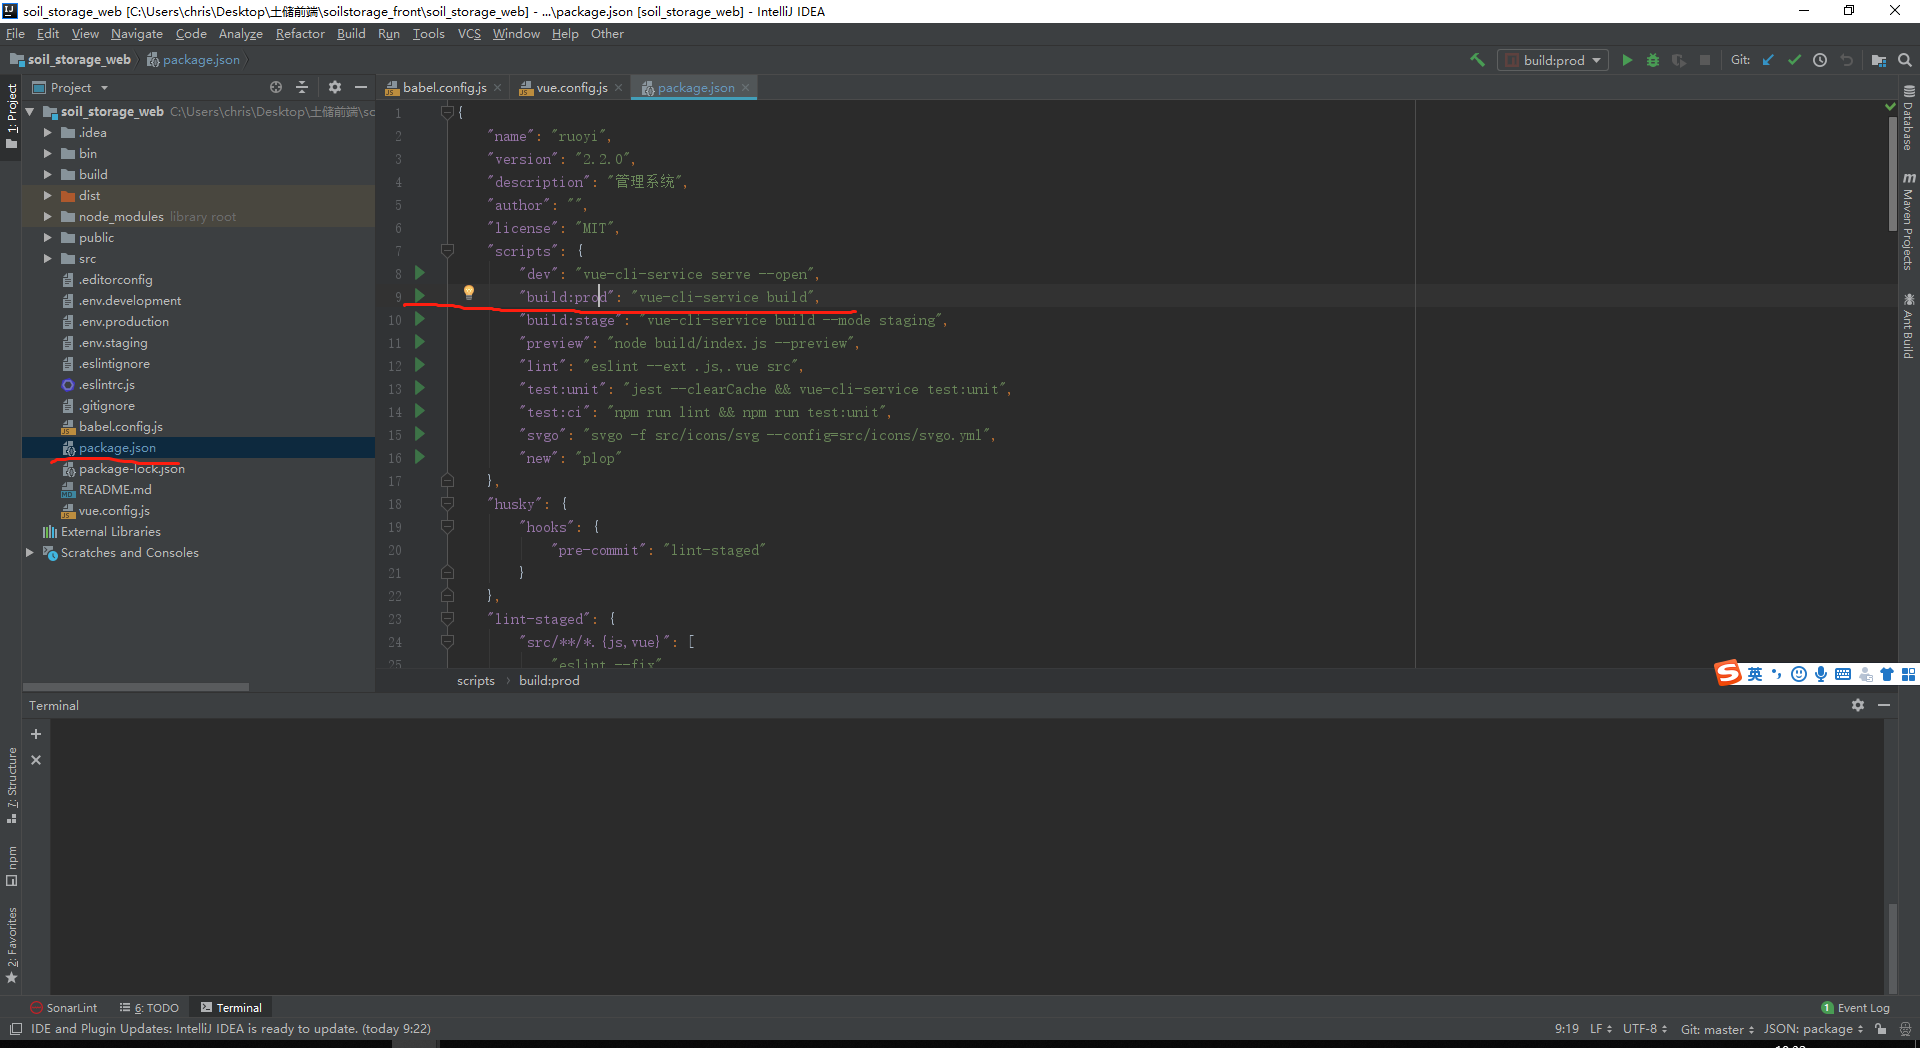
Task: Switch to the vue.config.js editor tab
Action: (x=571, y=88)
